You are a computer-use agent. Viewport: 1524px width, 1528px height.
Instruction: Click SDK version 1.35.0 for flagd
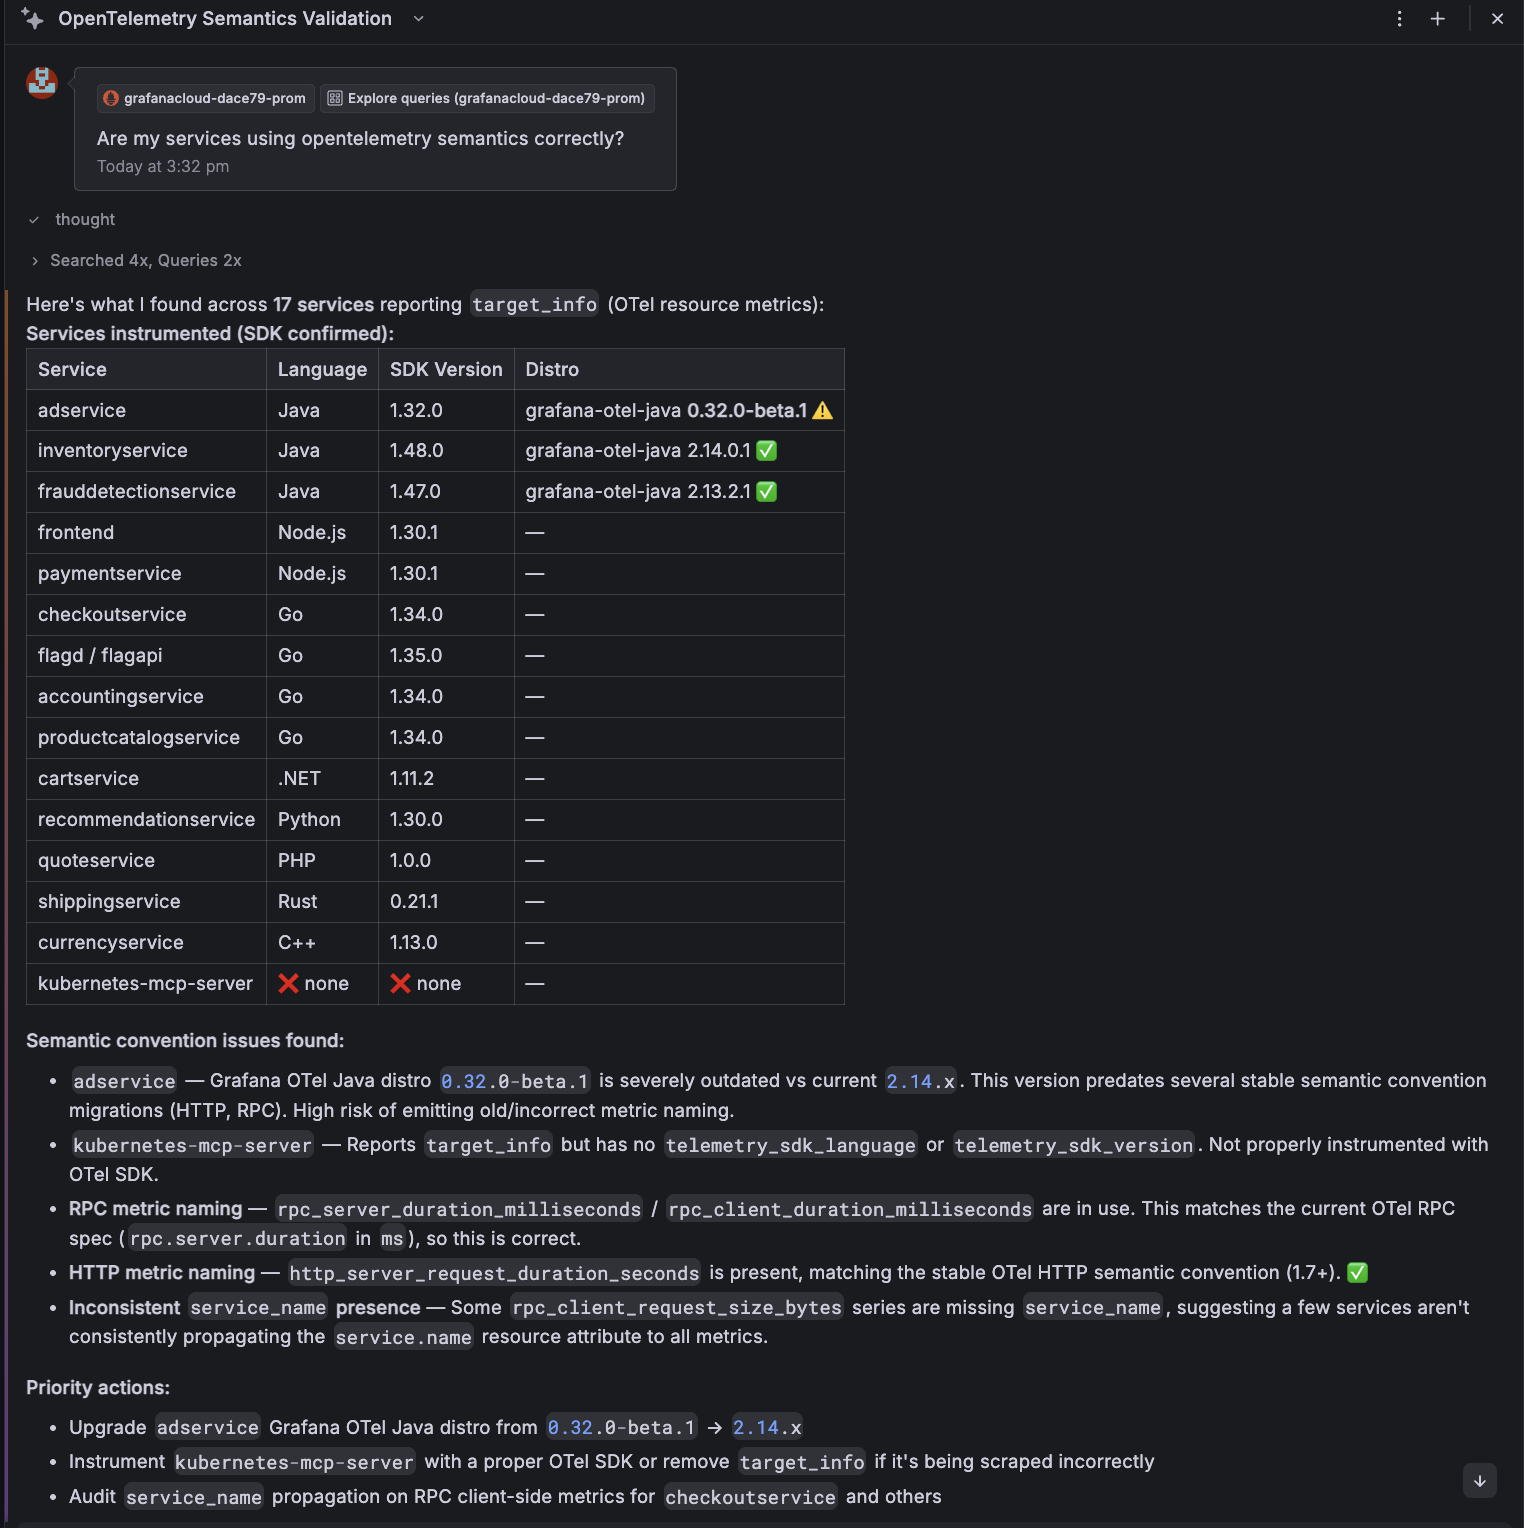446,656
